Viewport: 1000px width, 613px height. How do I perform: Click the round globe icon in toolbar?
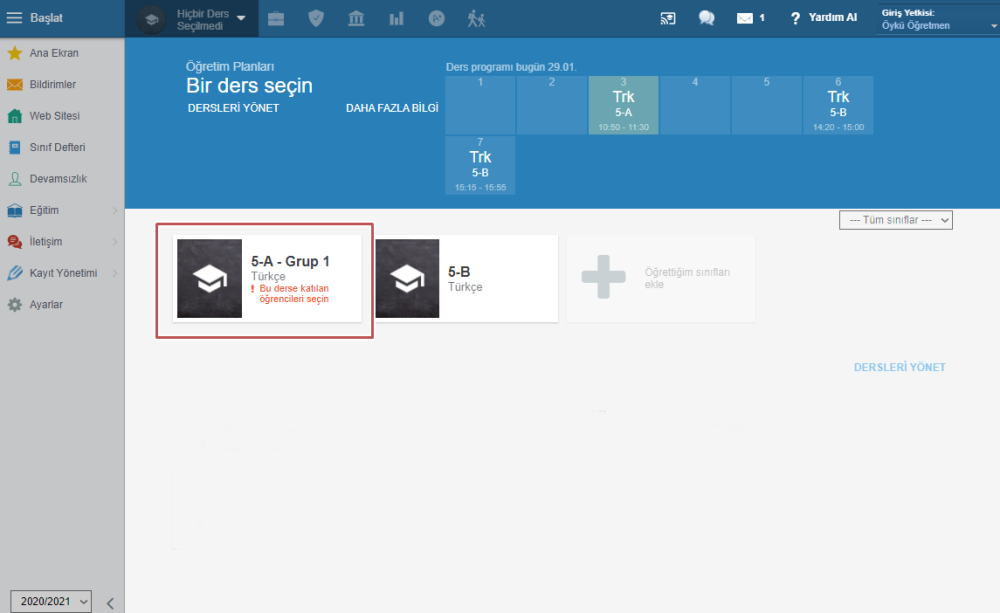pyautogui.click(x=436, y=18)
